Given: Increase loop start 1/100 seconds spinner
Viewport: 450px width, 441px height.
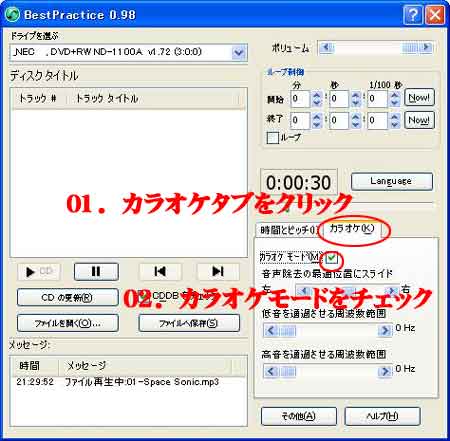Looking at the screenshot, I should pyautogui.click(x=395, y=95).
